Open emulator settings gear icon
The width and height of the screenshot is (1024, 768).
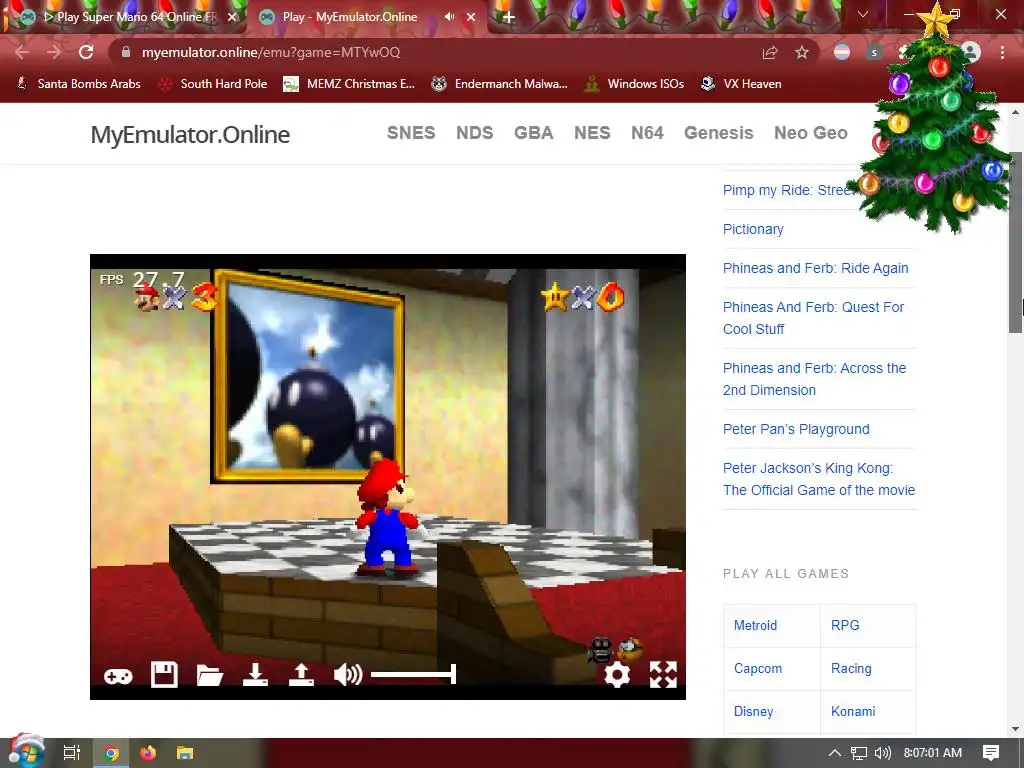click(616, 675)
